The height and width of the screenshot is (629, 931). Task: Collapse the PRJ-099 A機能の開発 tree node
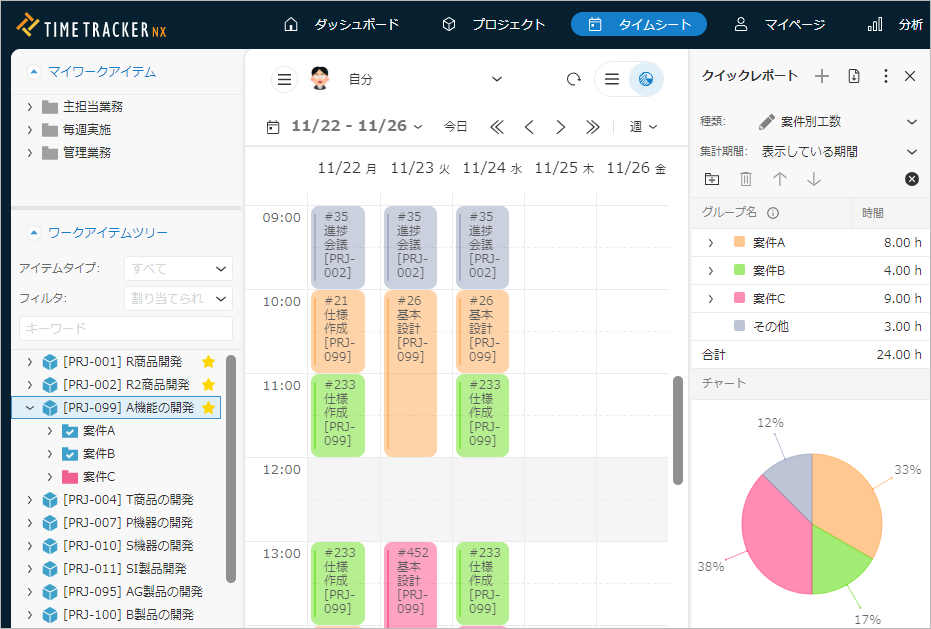(x=29, y=408)
